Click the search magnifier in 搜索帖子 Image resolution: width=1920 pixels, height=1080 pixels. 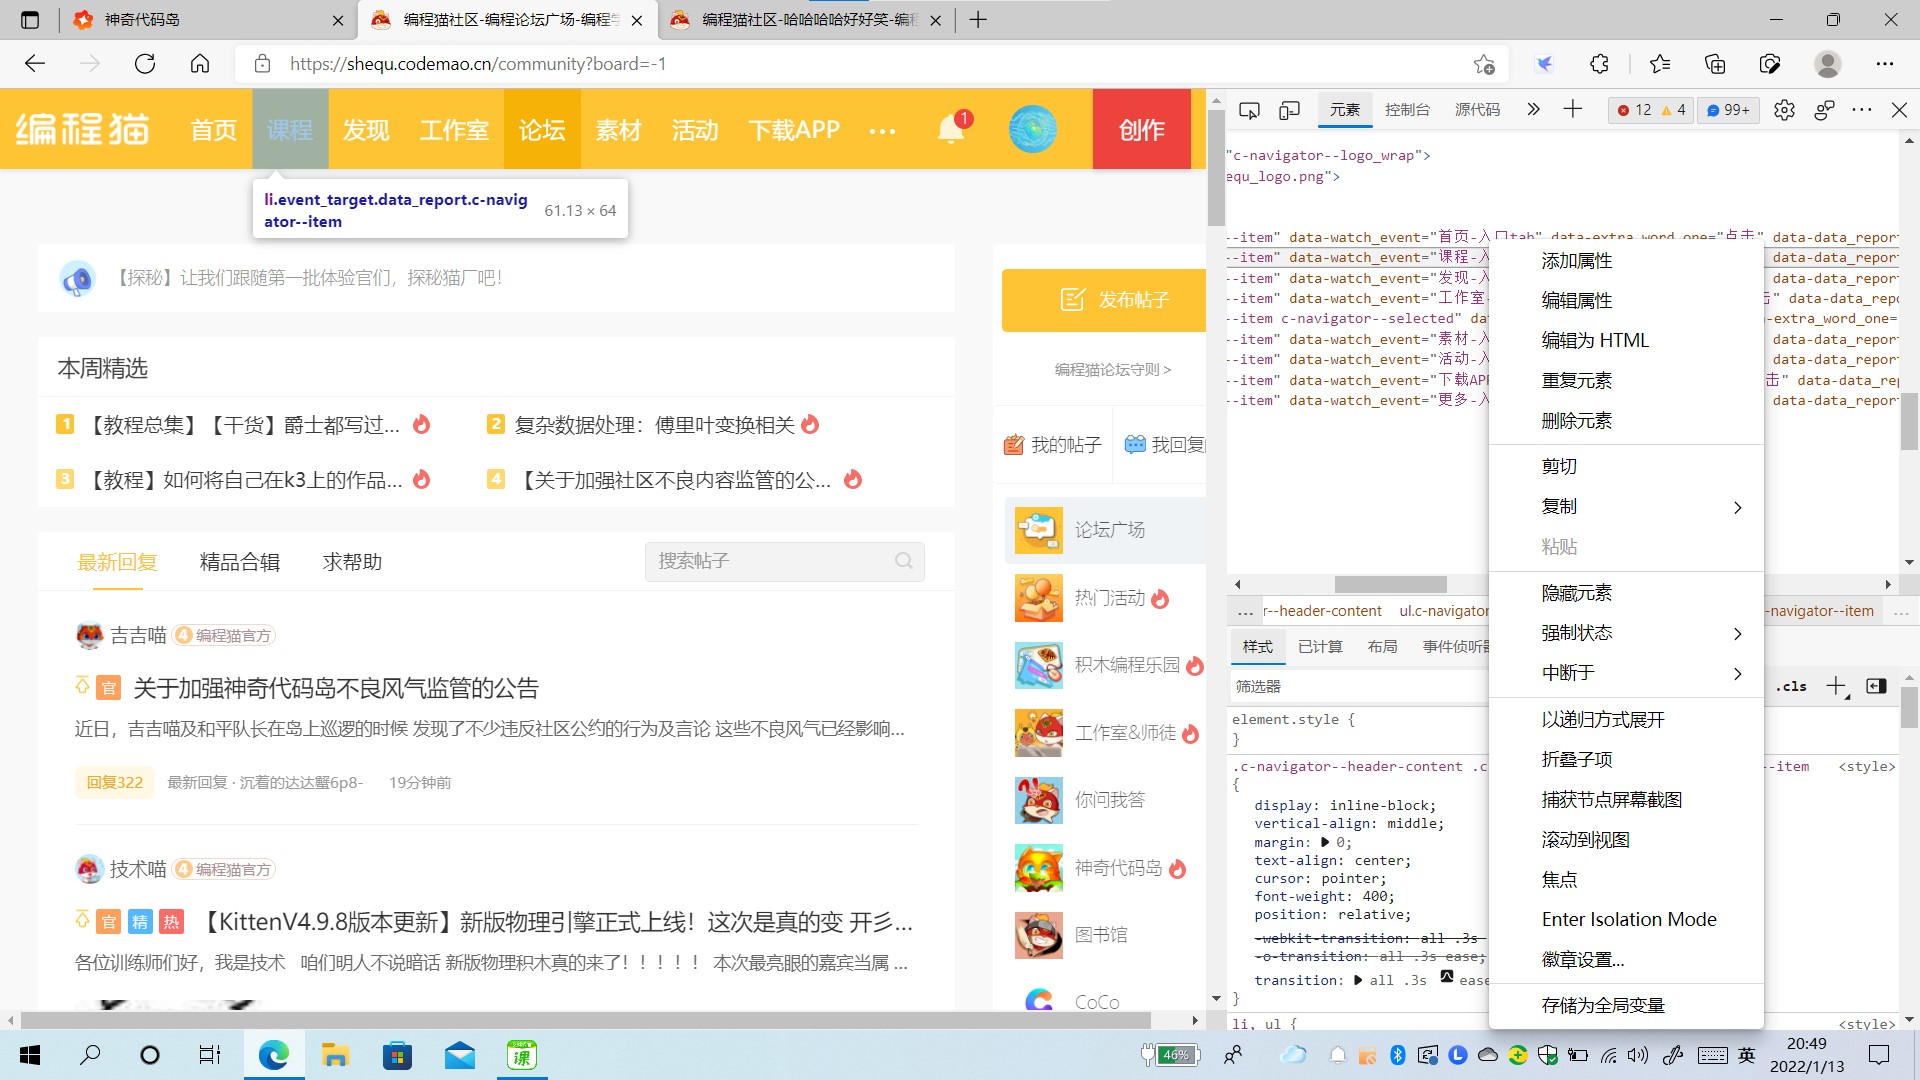(x=904, y=561)
